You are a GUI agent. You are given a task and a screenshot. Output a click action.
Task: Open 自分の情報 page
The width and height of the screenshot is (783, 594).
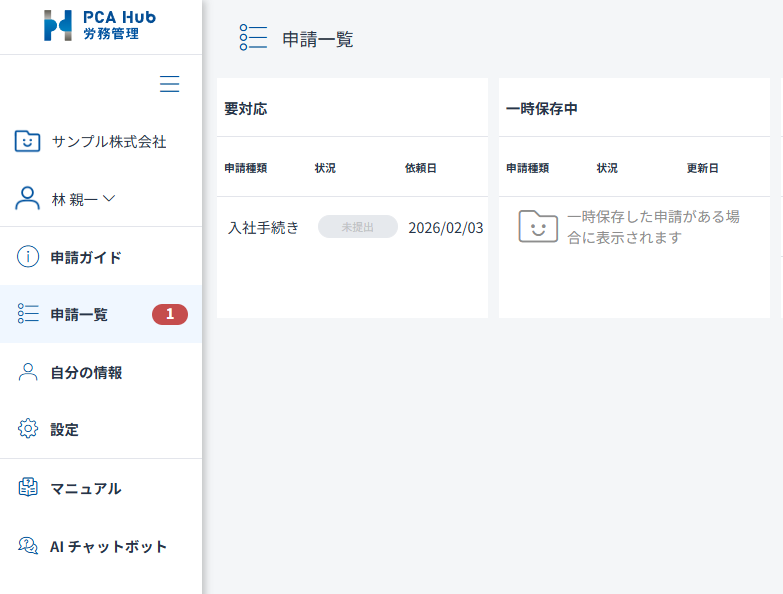(x=86, y=372)
